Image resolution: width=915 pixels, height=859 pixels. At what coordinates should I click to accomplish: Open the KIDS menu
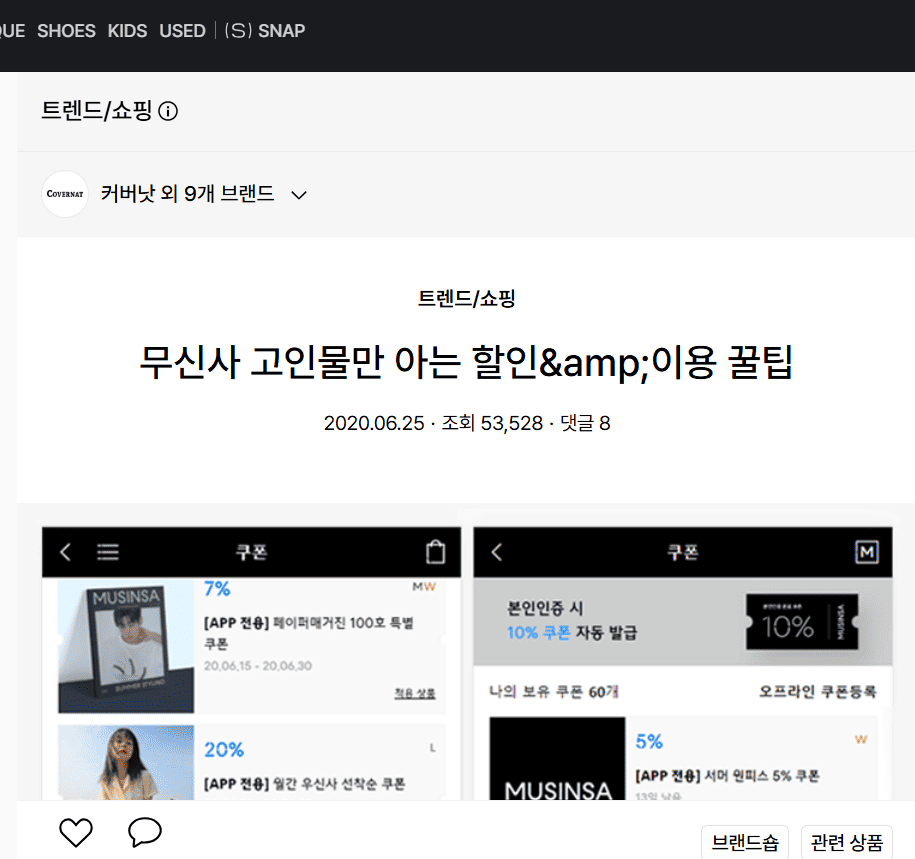pos(127,30)
